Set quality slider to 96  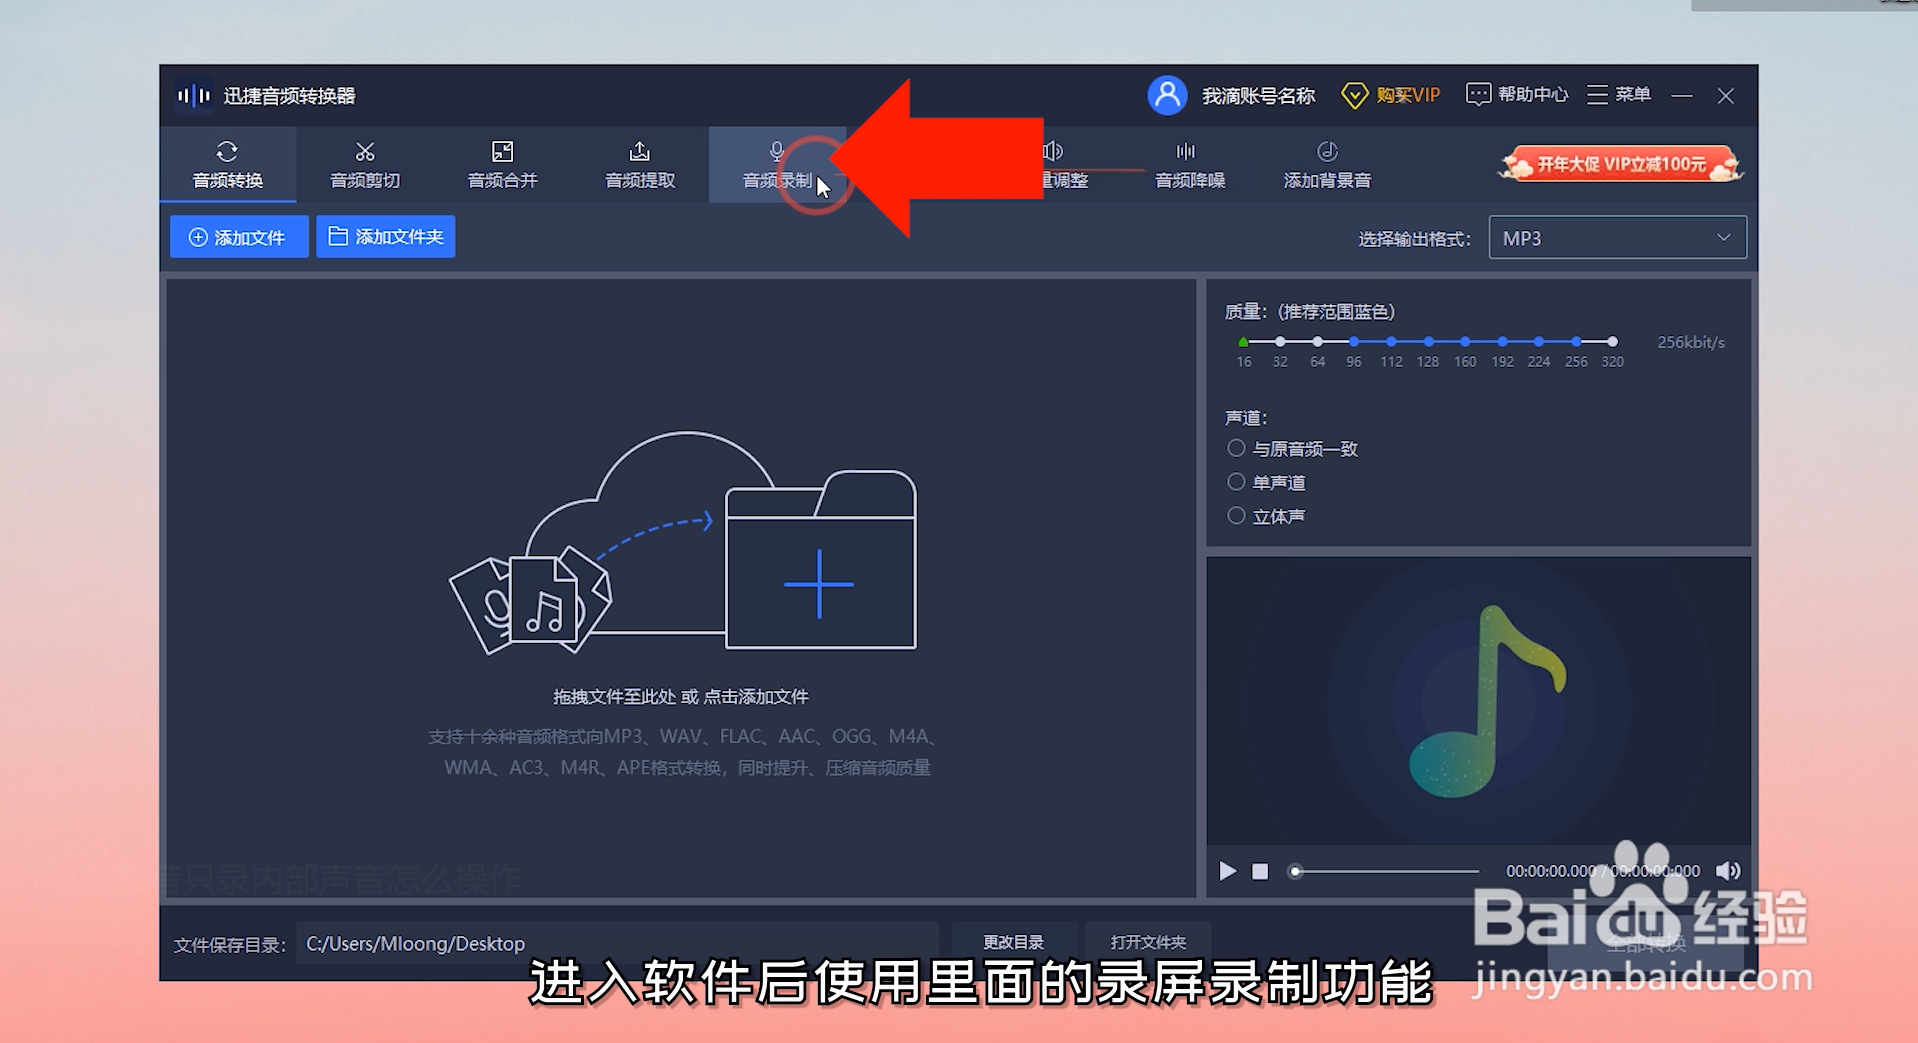click(1354, 342)
